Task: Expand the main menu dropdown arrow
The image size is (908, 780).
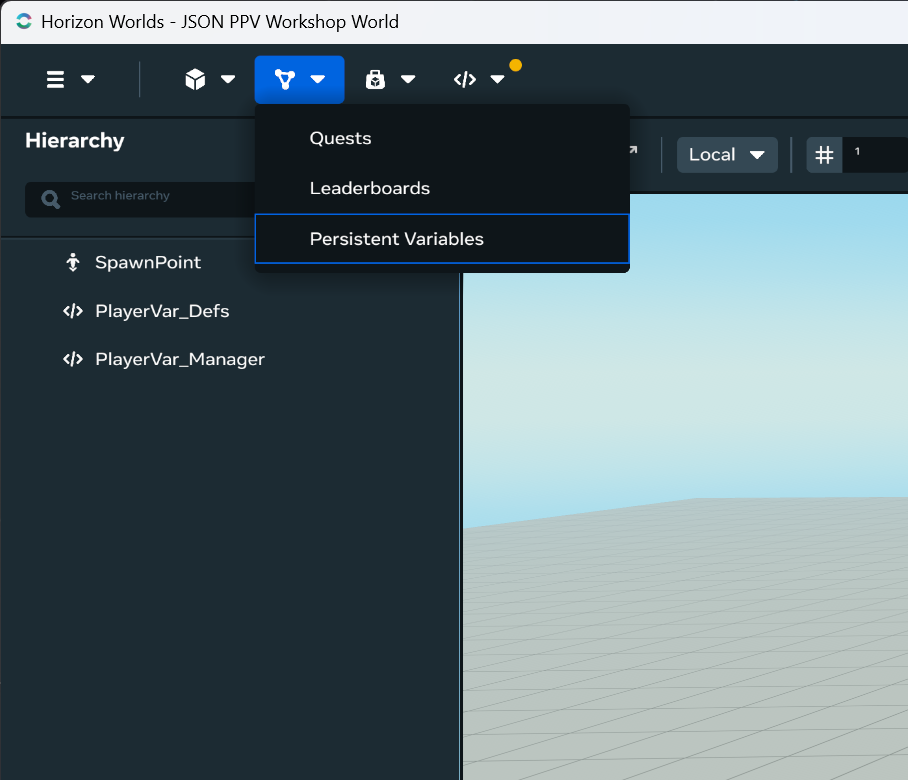Action: point(88,79)
